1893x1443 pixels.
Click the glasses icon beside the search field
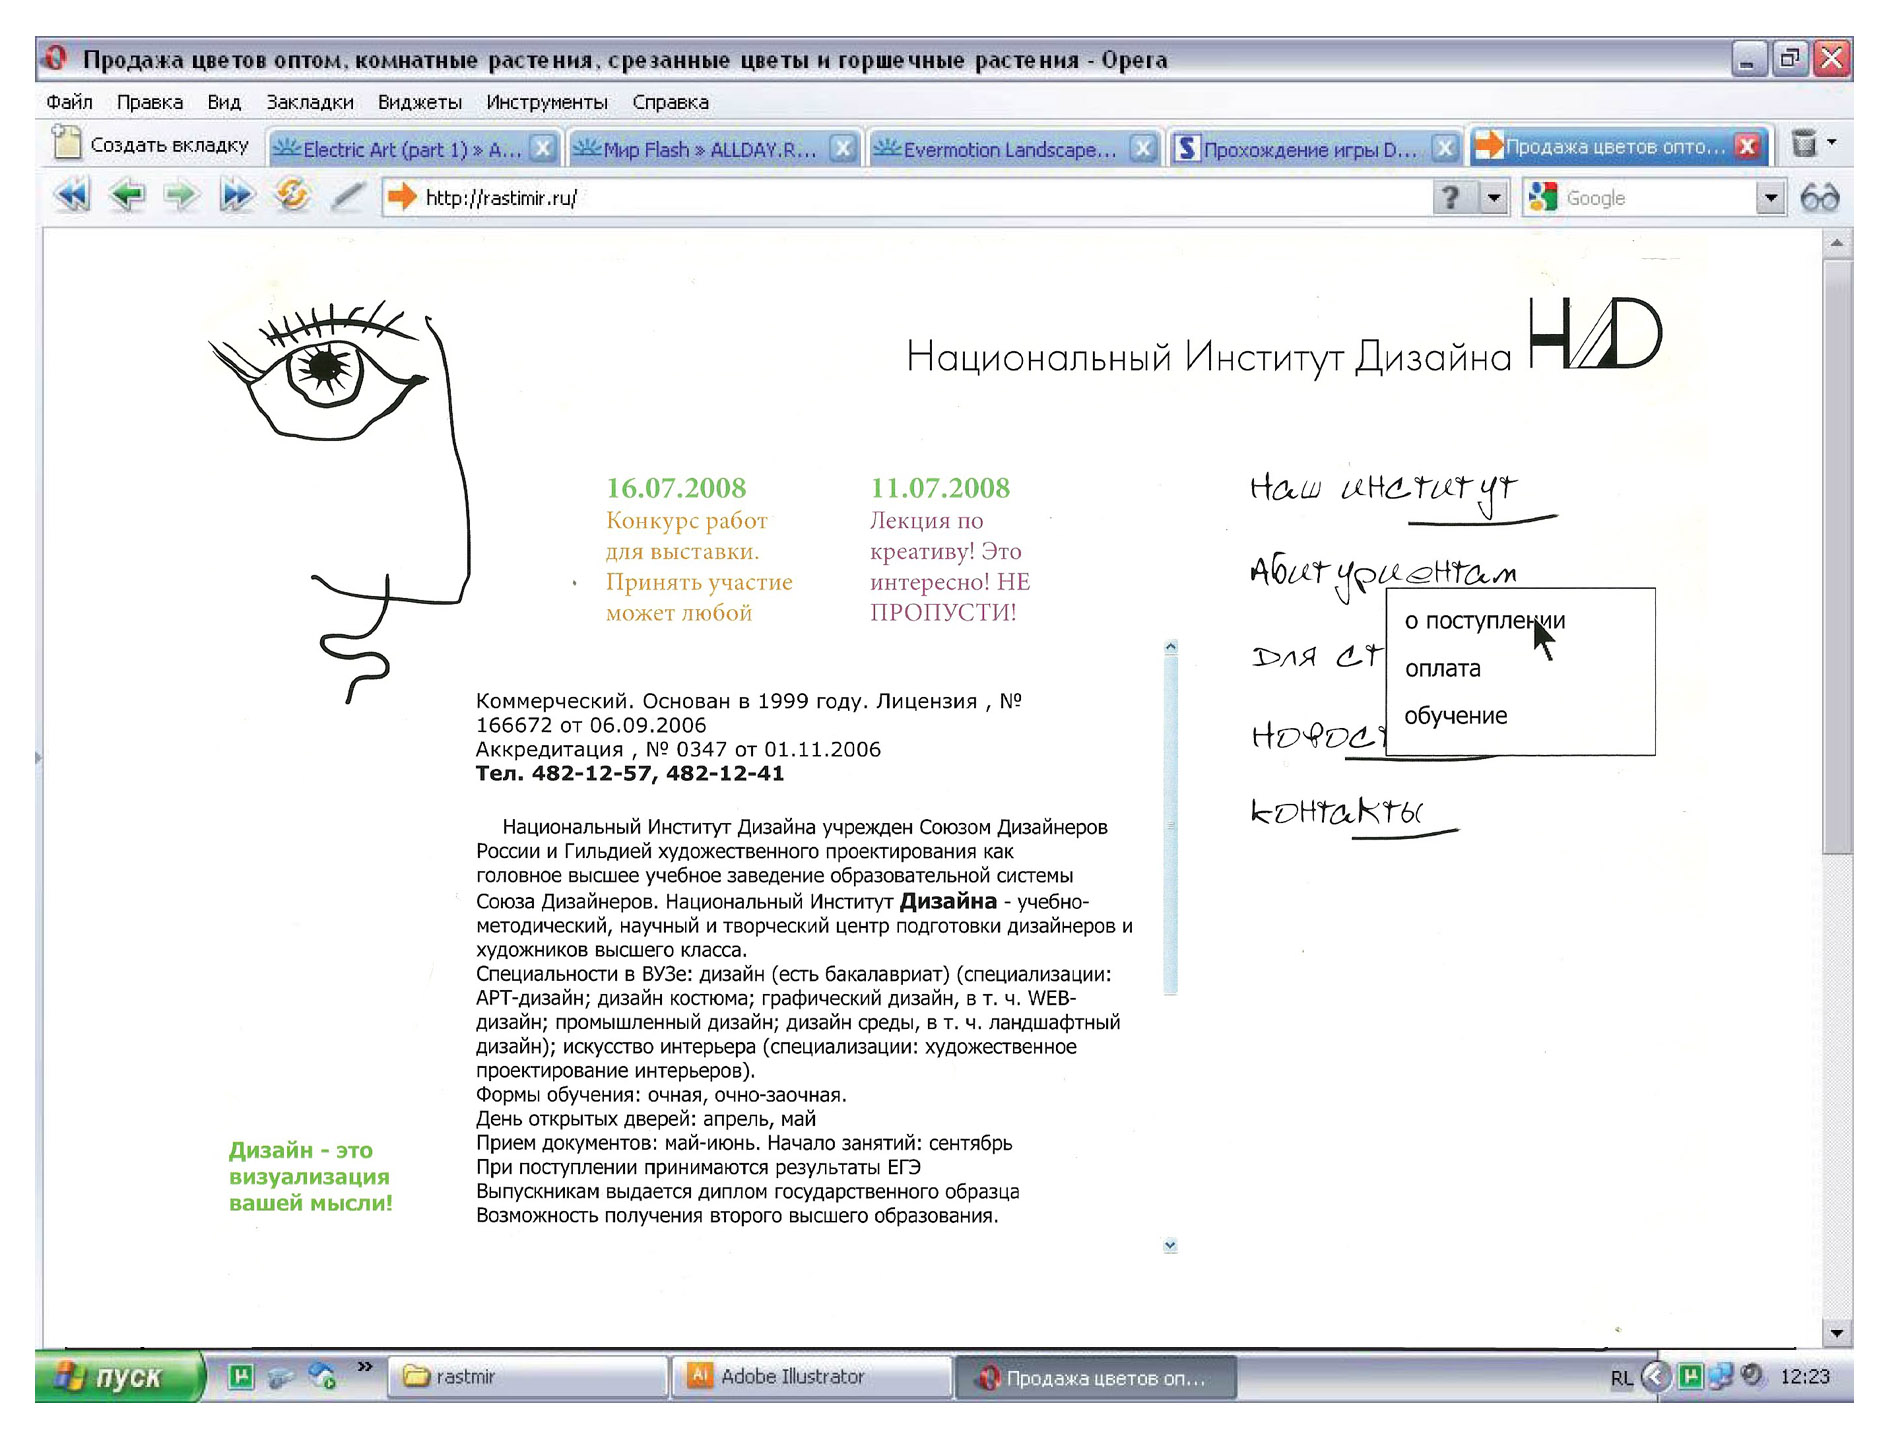tap(1819, 198)
